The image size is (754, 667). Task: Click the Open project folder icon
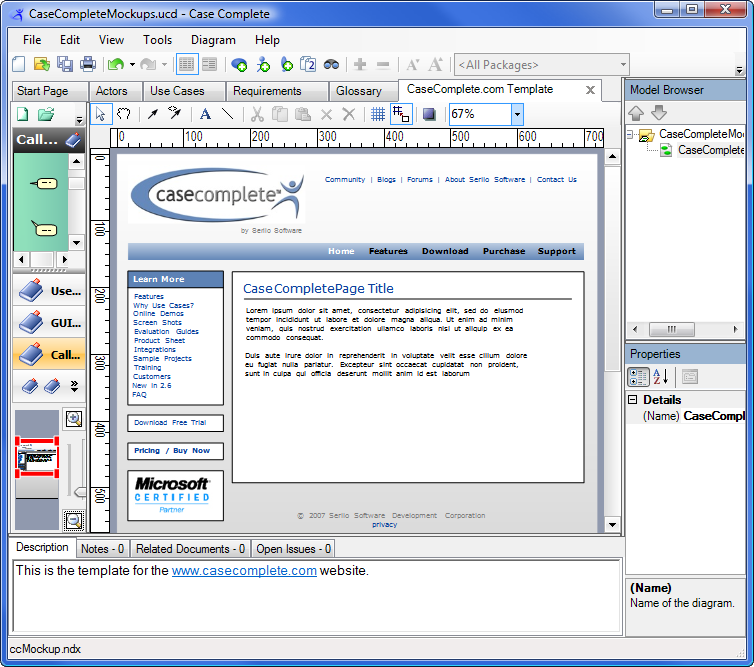point(42,64)
